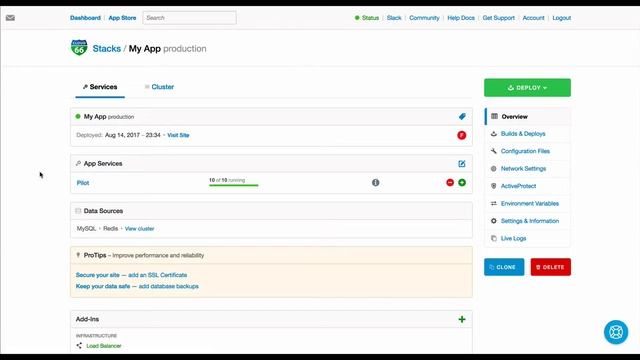
Task: Click the Overview table icon
Action: tap(494, 116)
